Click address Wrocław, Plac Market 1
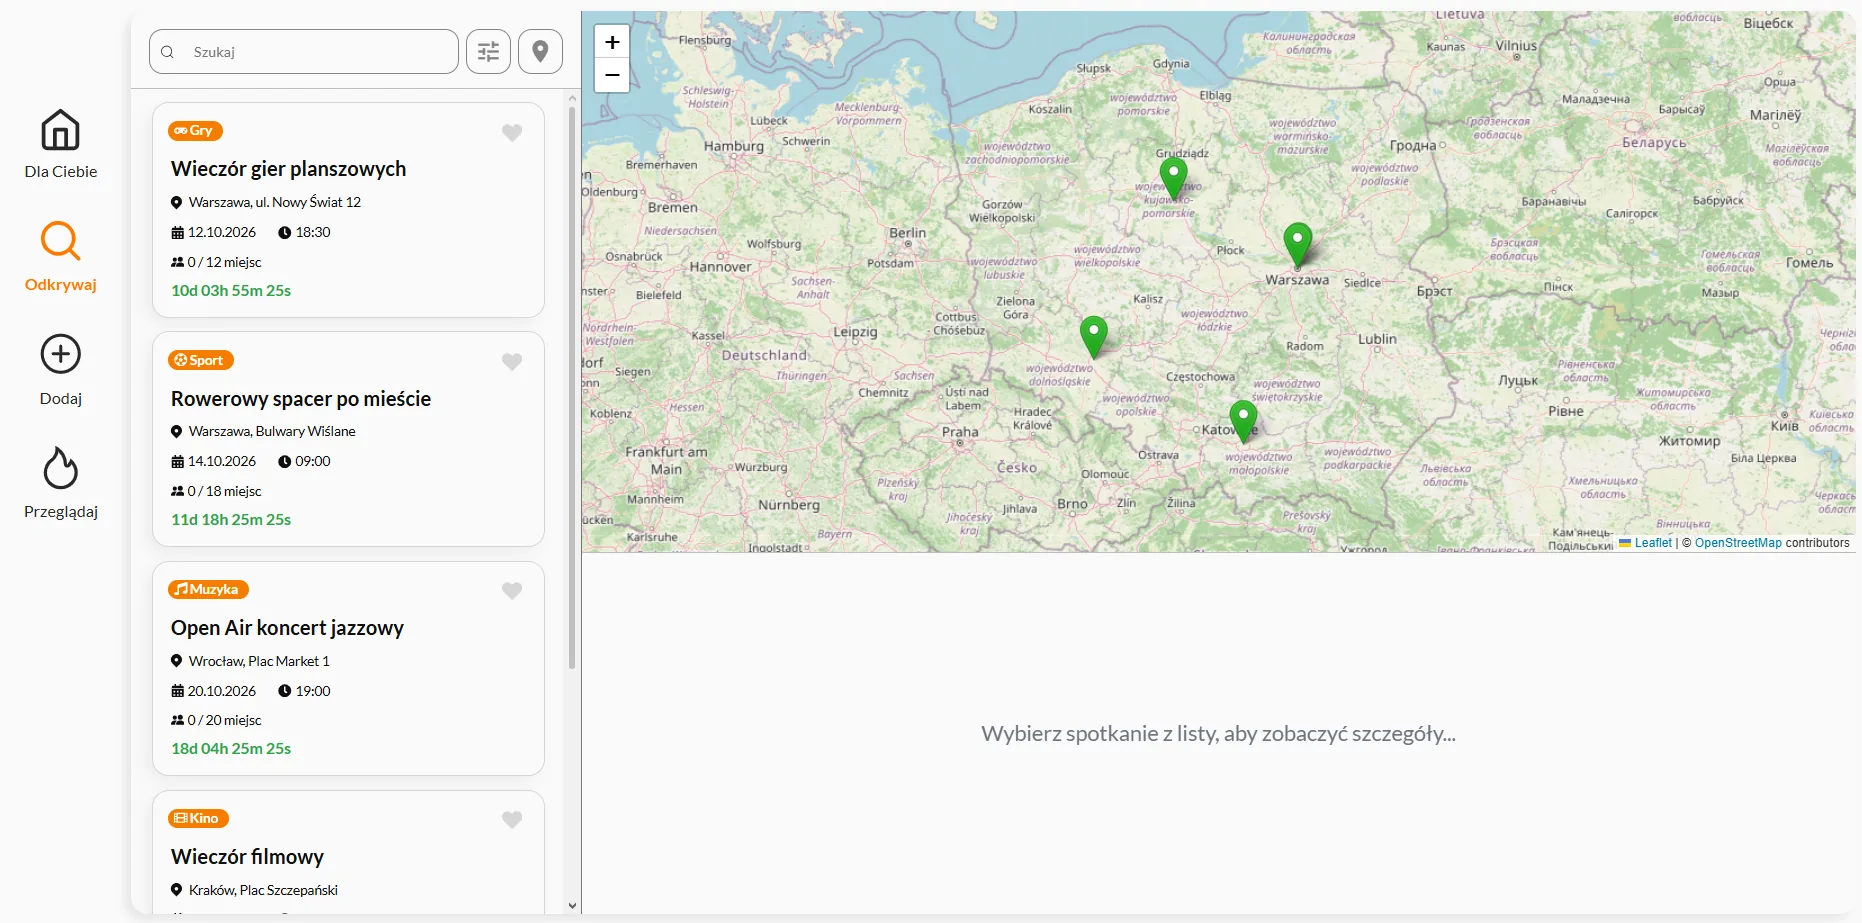The width and height of the screenshot is (1862, 923). click(259, 661)
